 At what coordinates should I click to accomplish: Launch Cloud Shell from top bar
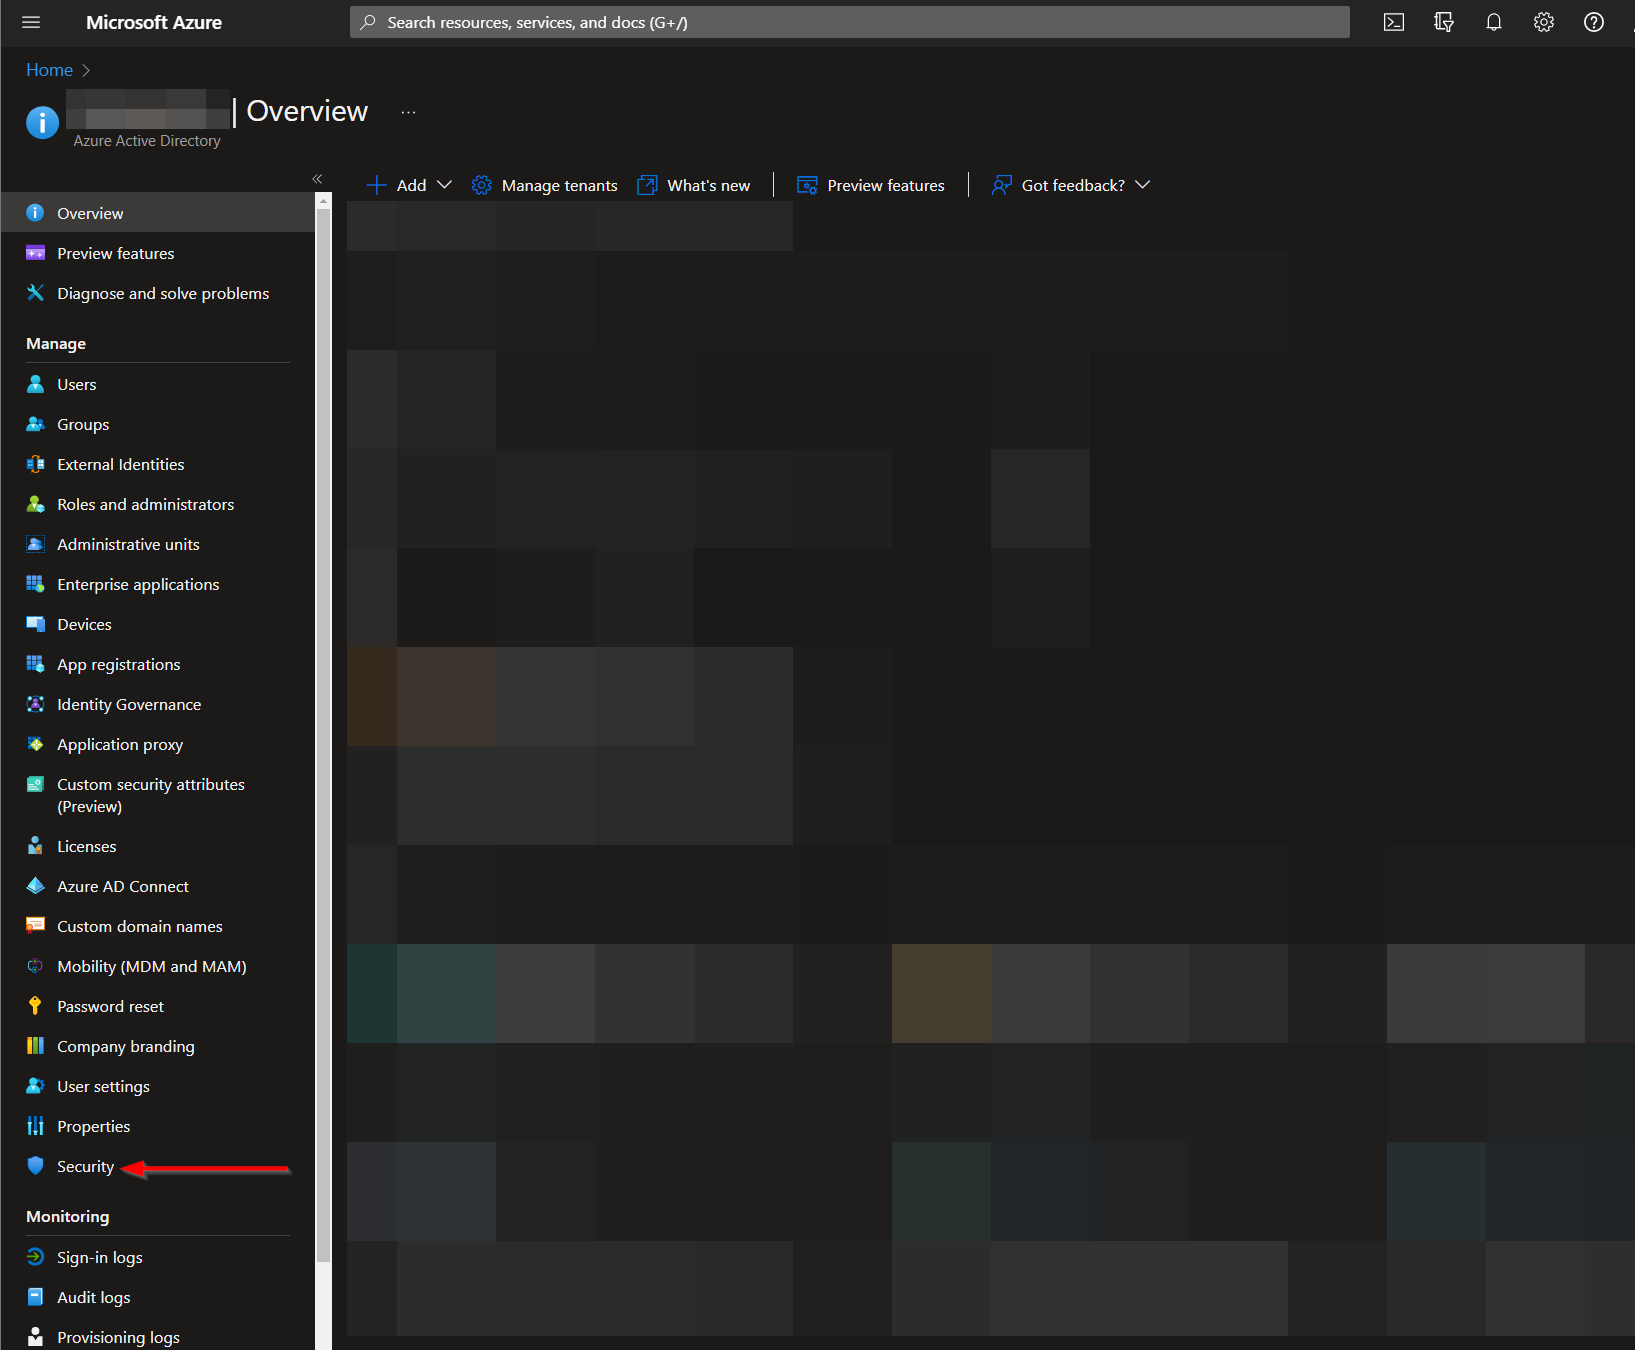[1394, 22]
